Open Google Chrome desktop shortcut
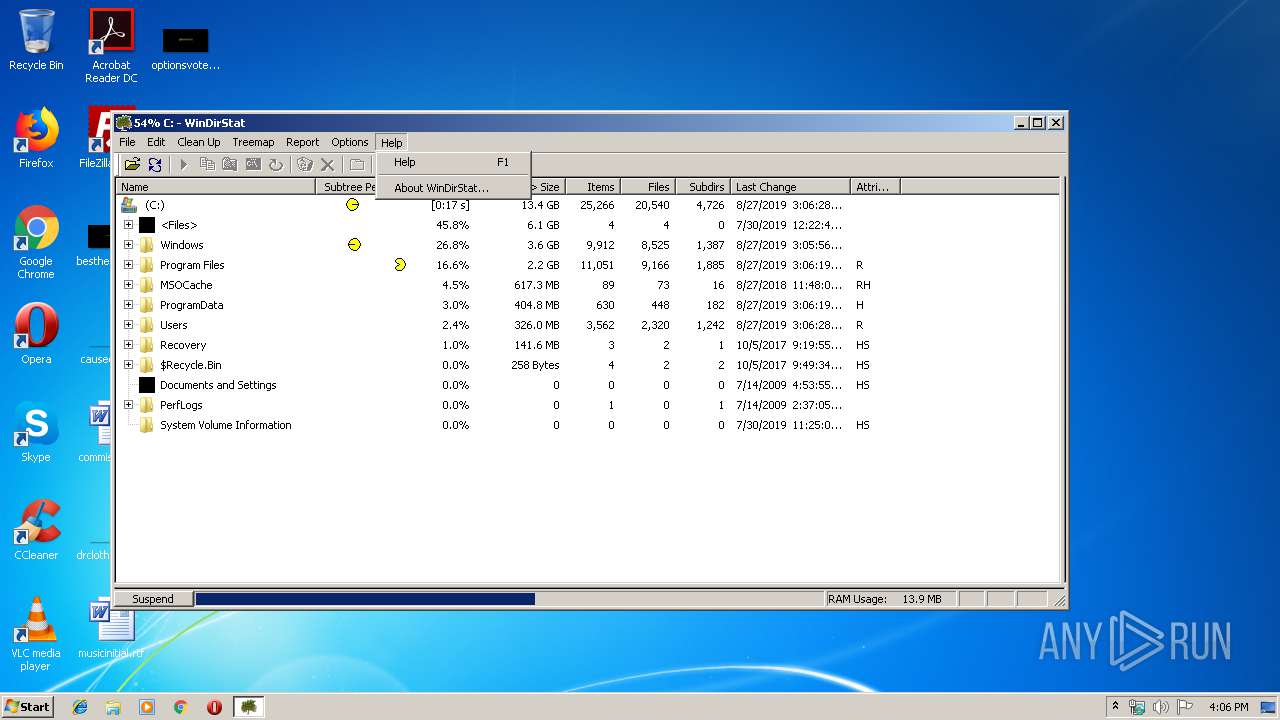The width and height of the screenshot is (1280, 720). click(x=36, y=242)
